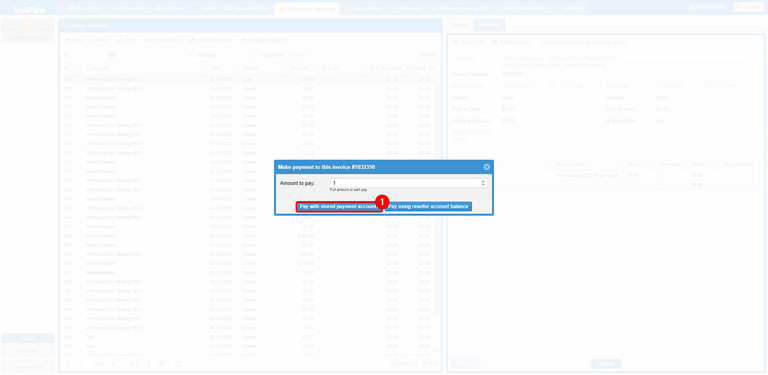The width and height of the screenshot is (768, 375).
Task: Click the Edit toolbar button
Action: click(x=126, y=40)
